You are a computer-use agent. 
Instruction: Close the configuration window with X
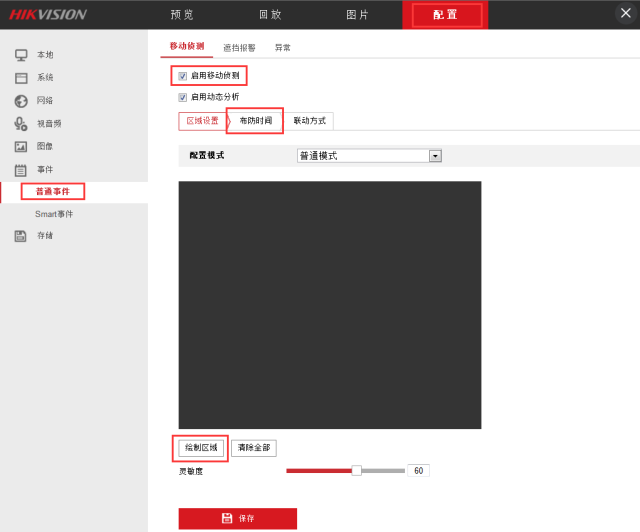tap(626, 13)
